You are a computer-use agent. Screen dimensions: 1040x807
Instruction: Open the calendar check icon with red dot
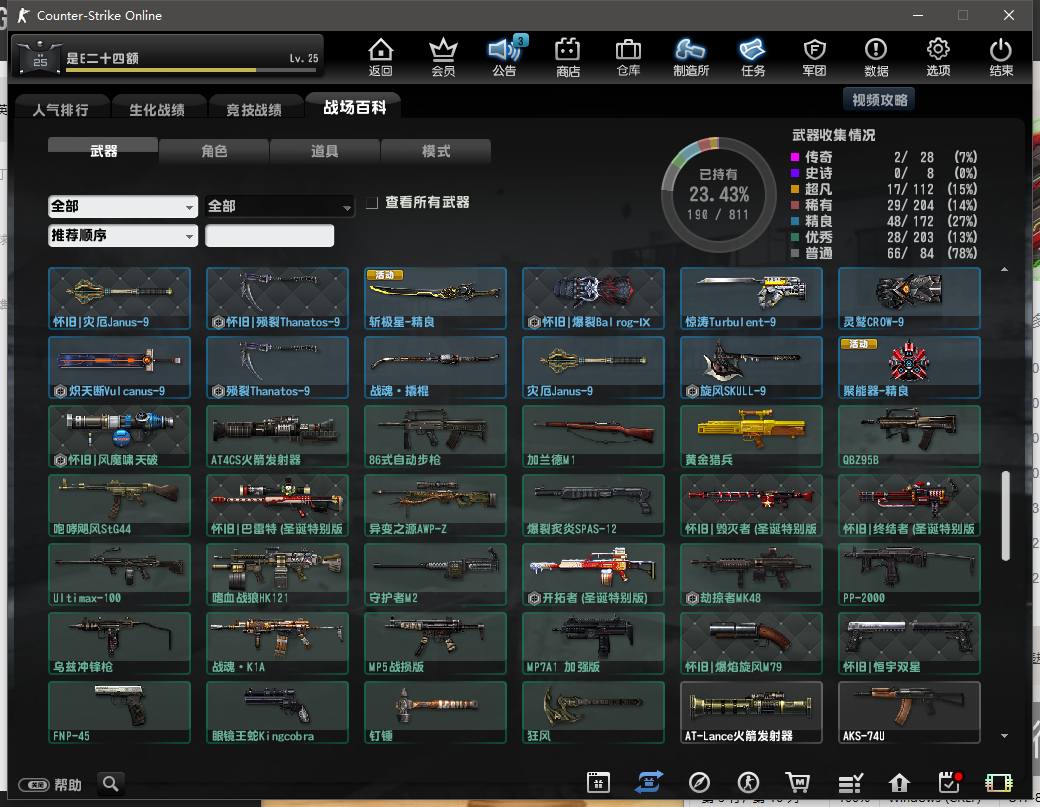[950, 782]
